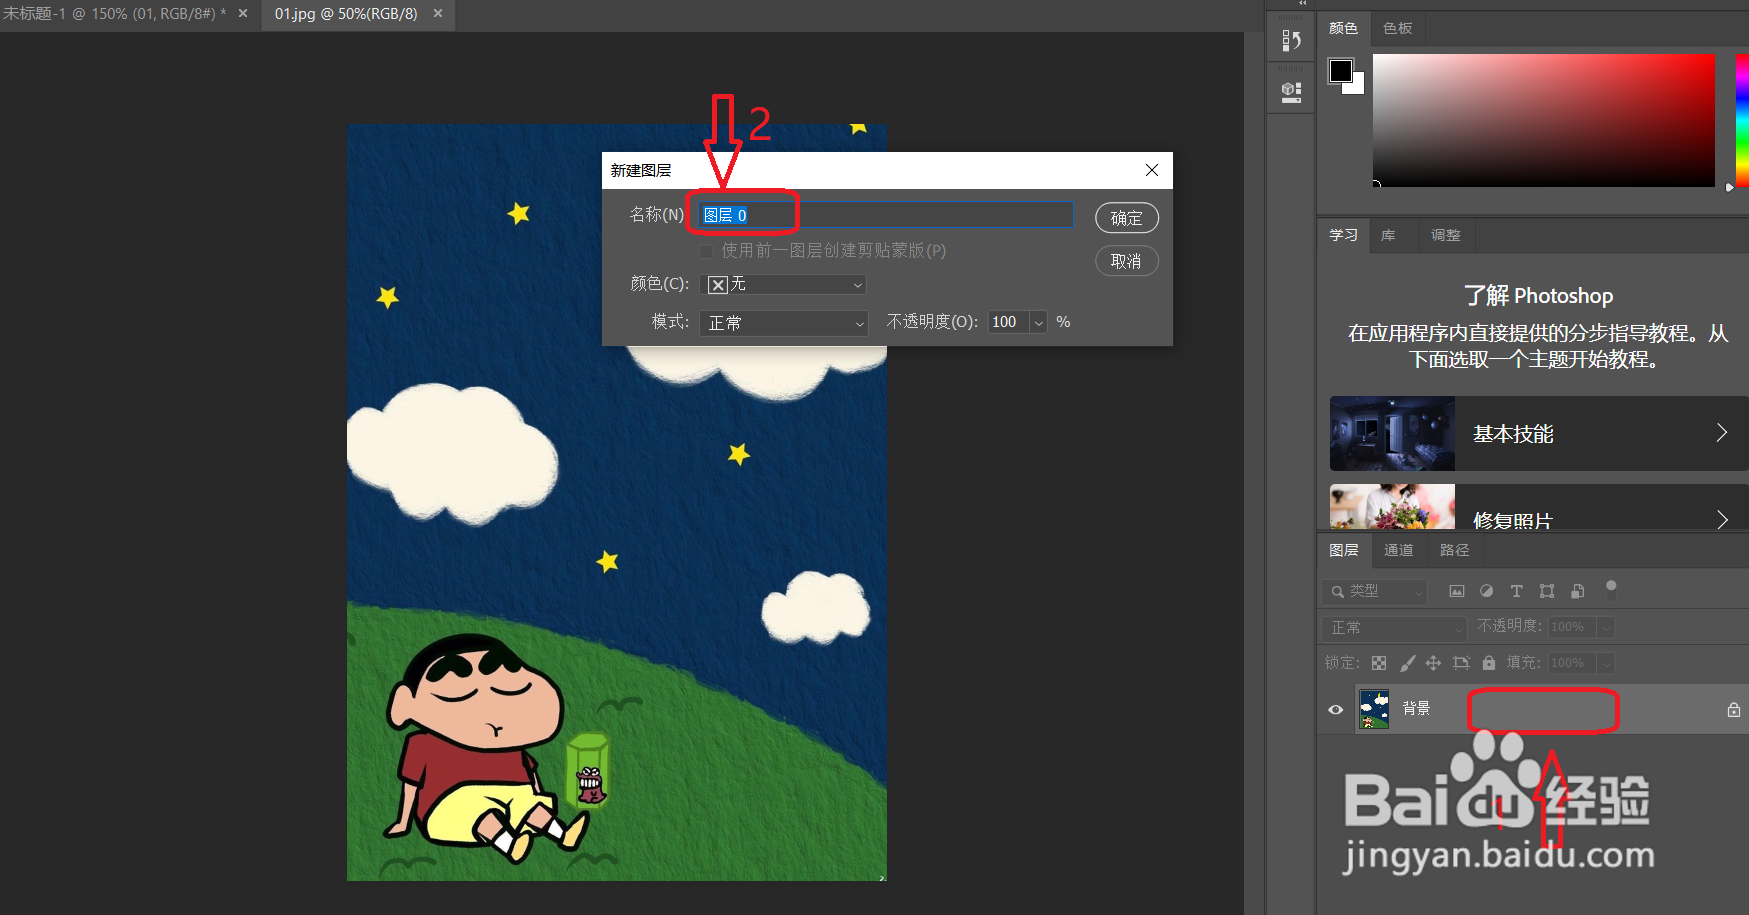Click the Layers panel 填充 100% field
Image resolution: width=1749 pixels, height=915 pixels.
click(x=1572, y=663)
